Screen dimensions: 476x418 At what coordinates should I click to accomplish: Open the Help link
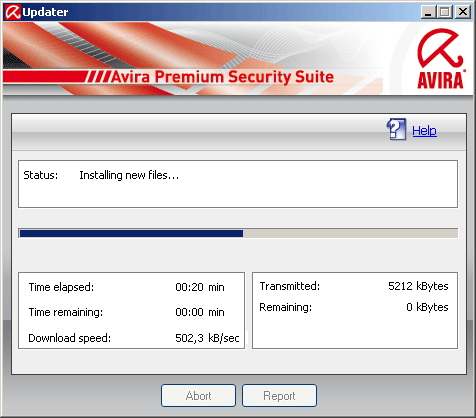(x=424, y=131)
